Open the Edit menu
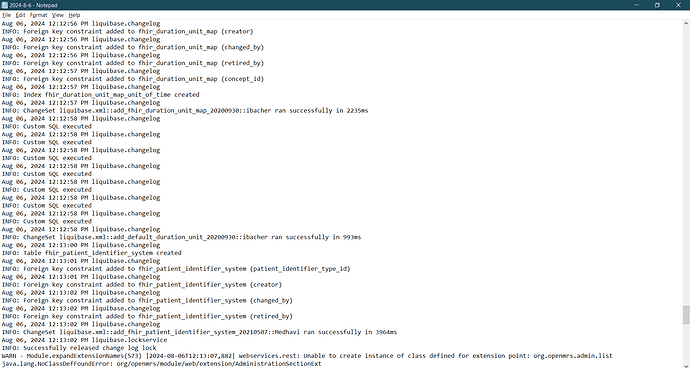Viewport: 690px width, 368px height. [x=20, y=15]
